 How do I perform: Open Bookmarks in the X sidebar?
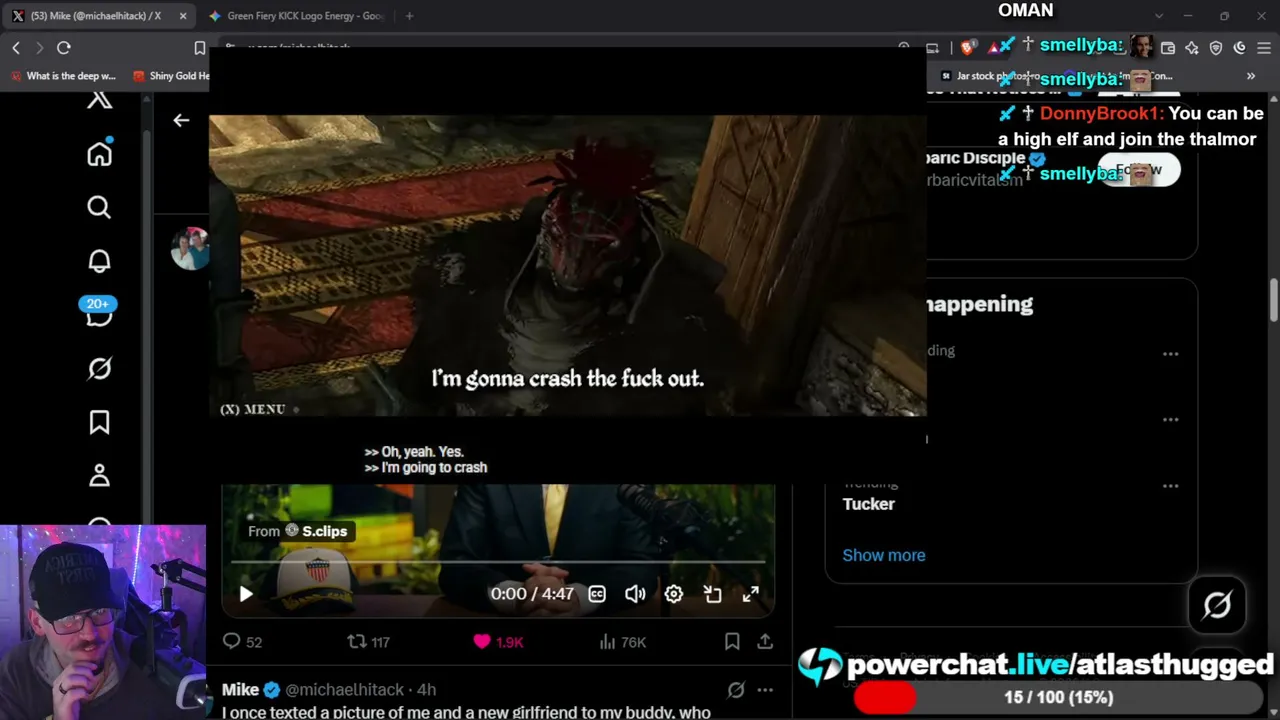[99, 423]
